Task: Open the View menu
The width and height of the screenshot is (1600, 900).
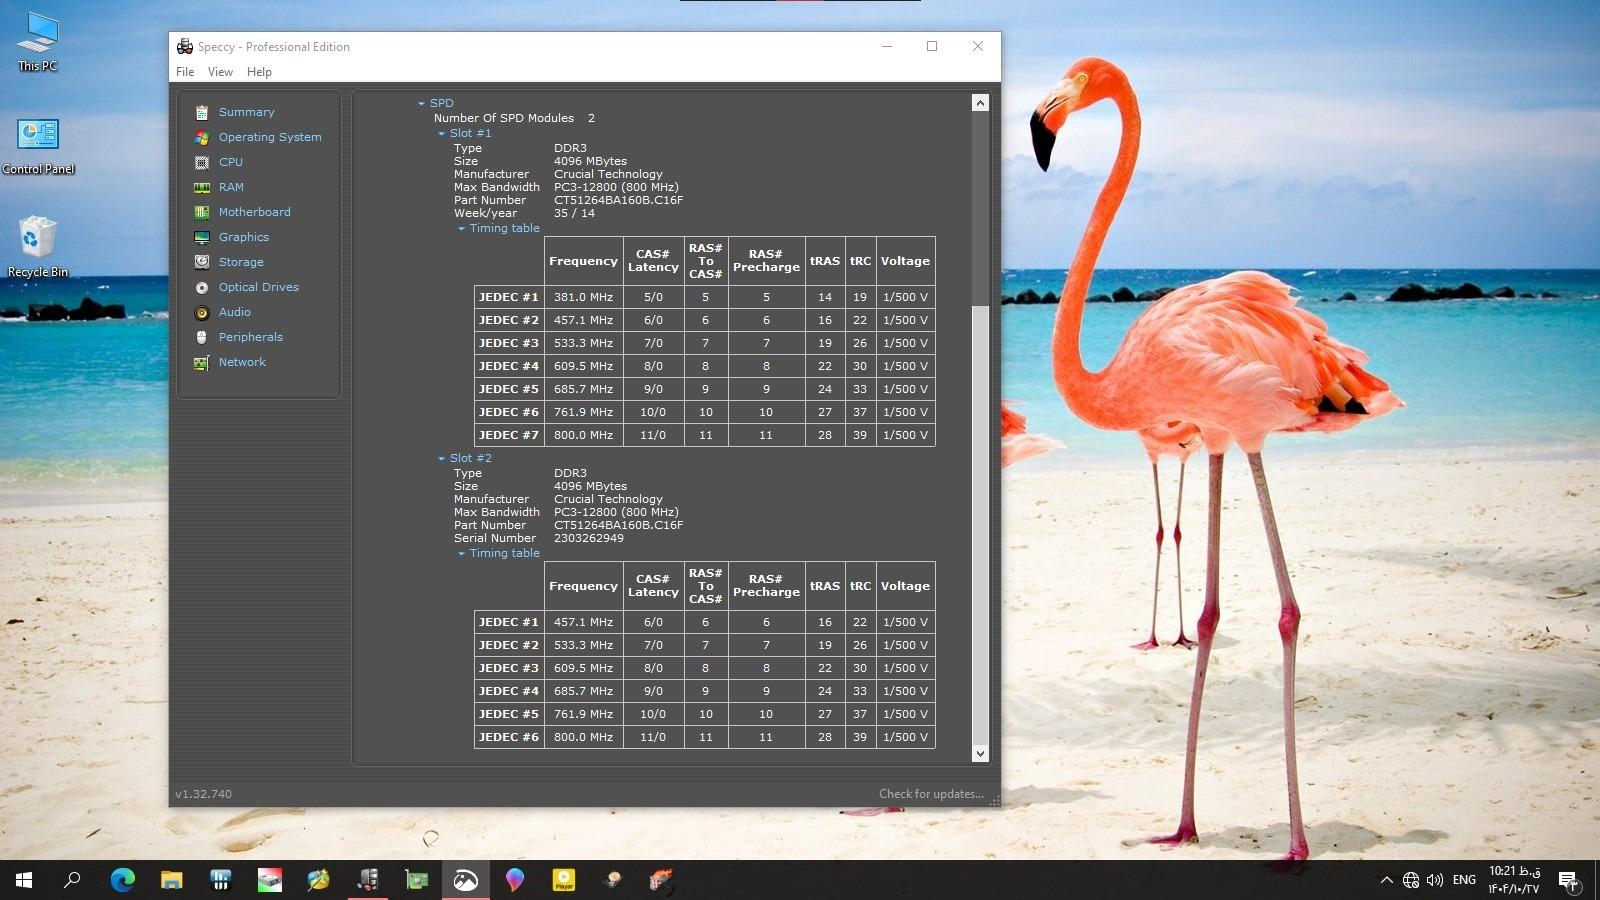Action: [220, 72]
